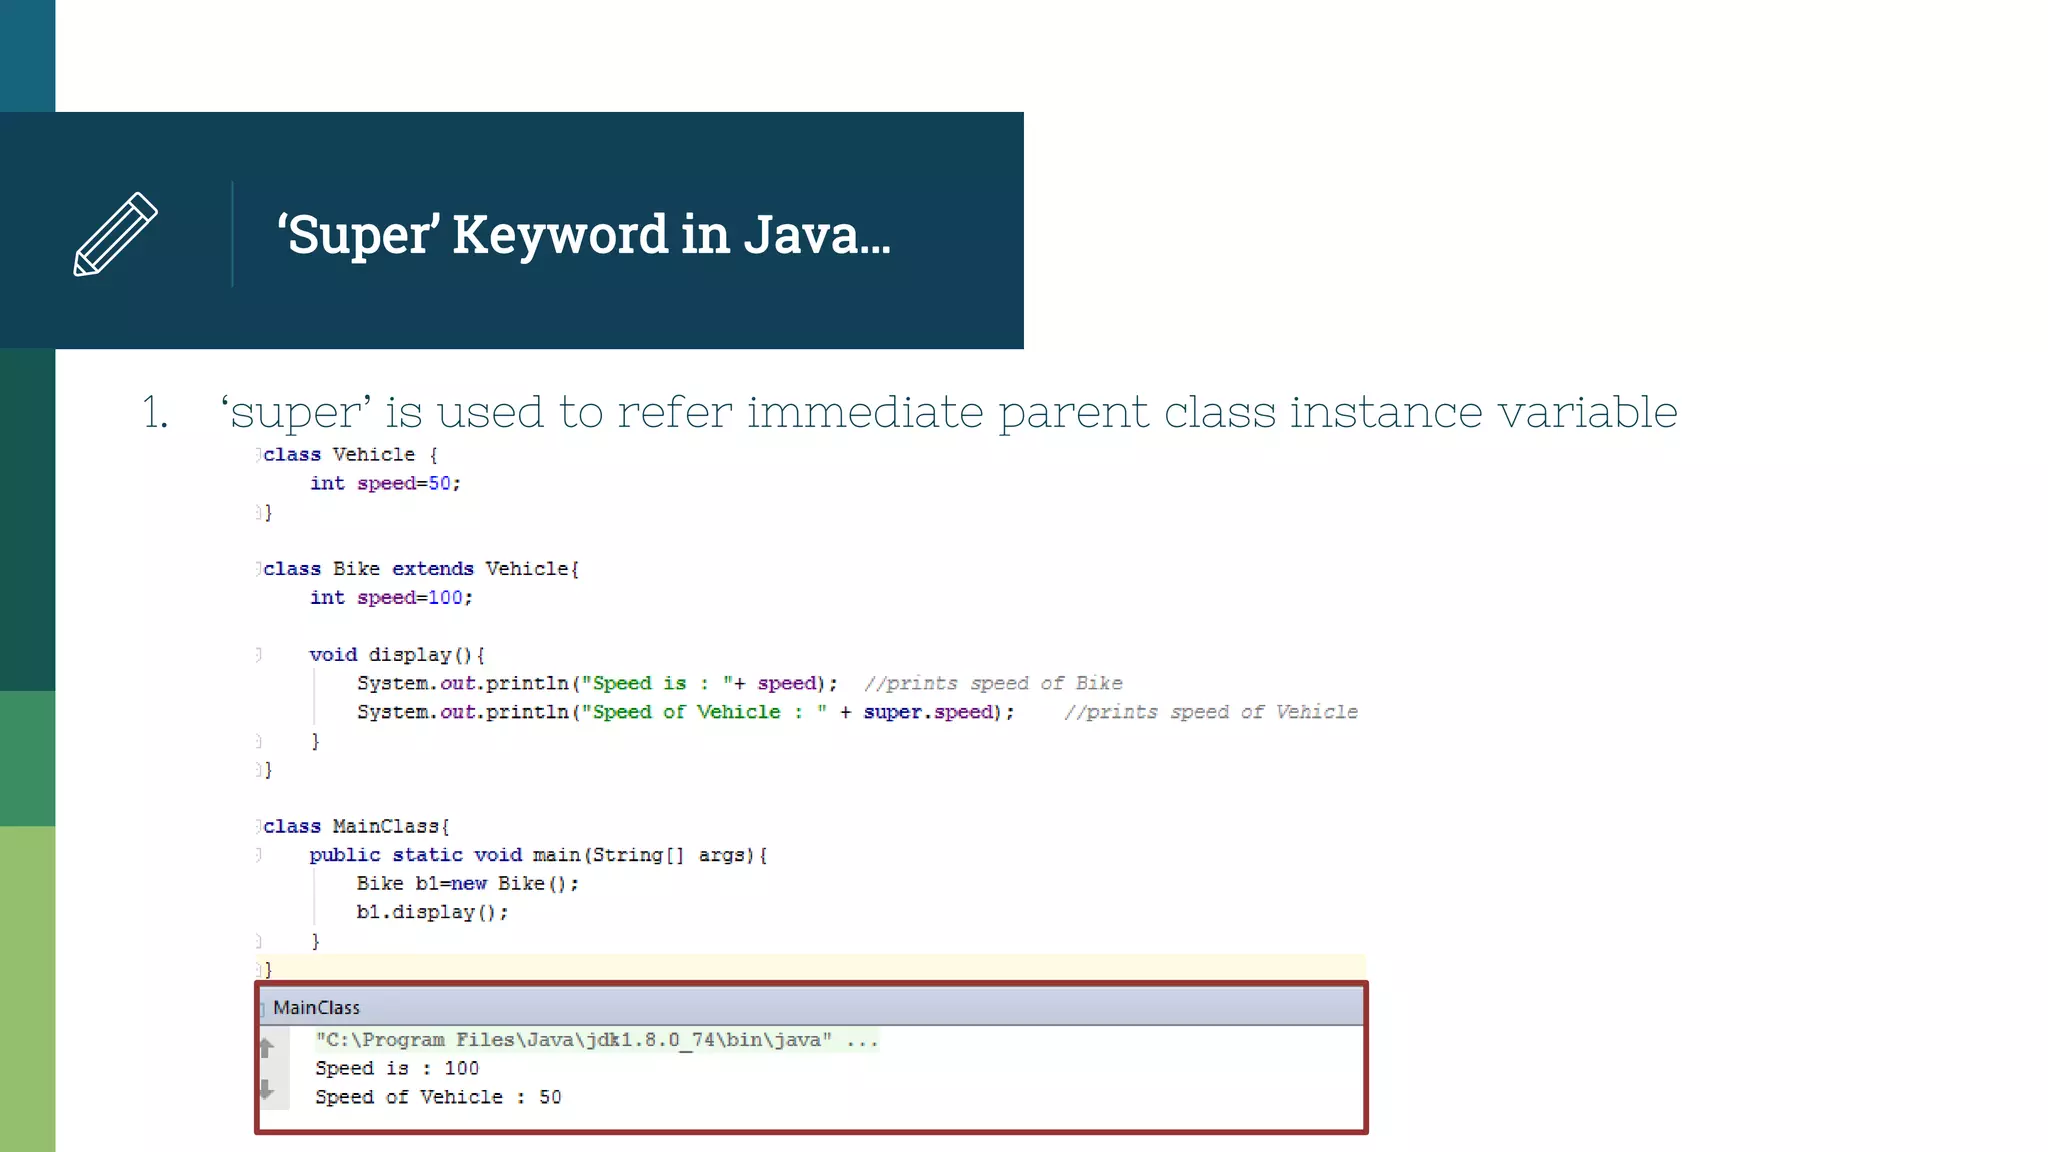2048x1152 pixels.
Task: Click the b1.display(); statement
Action: click(432, 913)
